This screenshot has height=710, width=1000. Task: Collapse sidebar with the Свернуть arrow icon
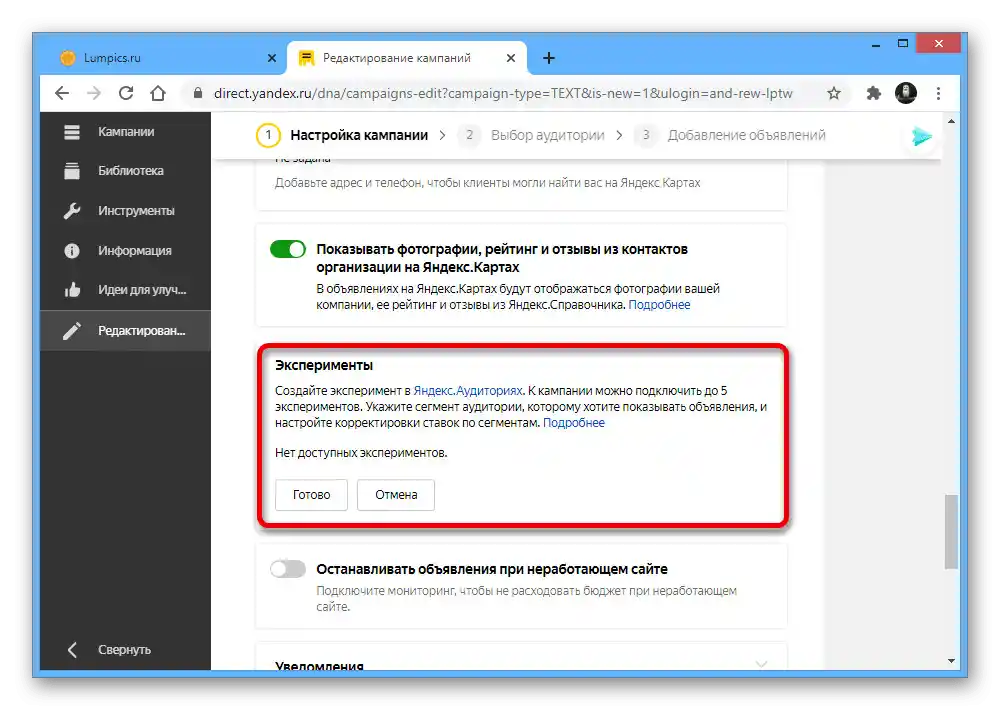(x=72, y=650)
